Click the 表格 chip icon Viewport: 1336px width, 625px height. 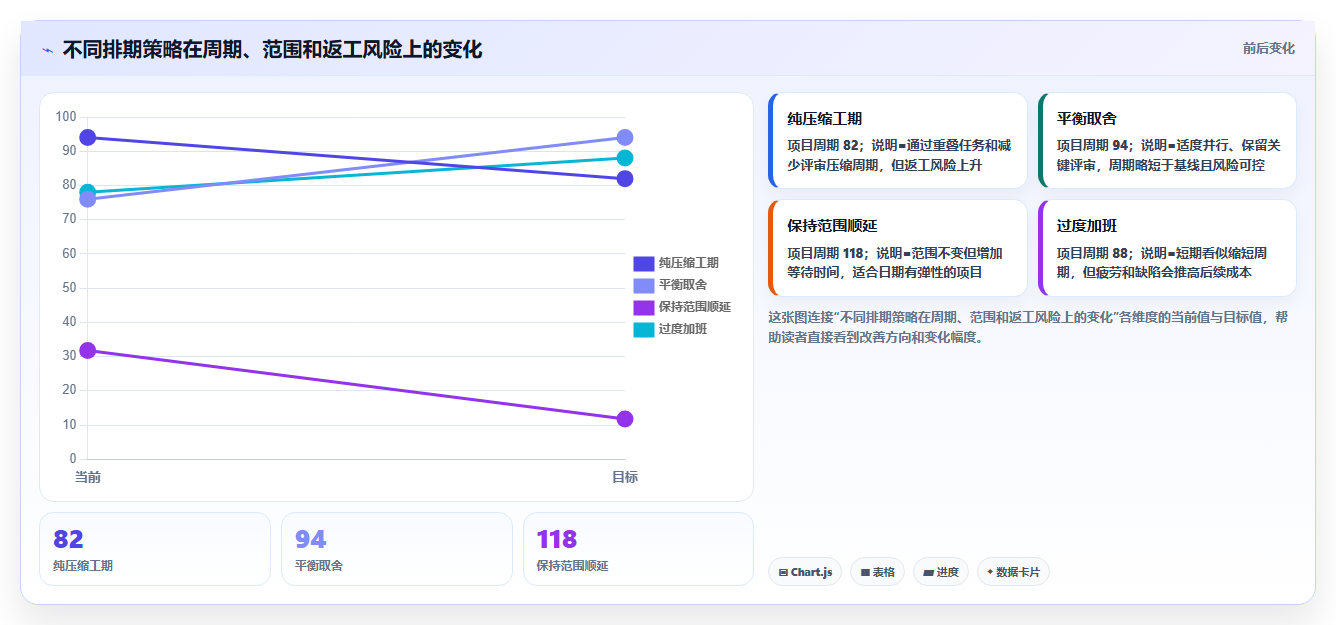[x=865, y=572]
